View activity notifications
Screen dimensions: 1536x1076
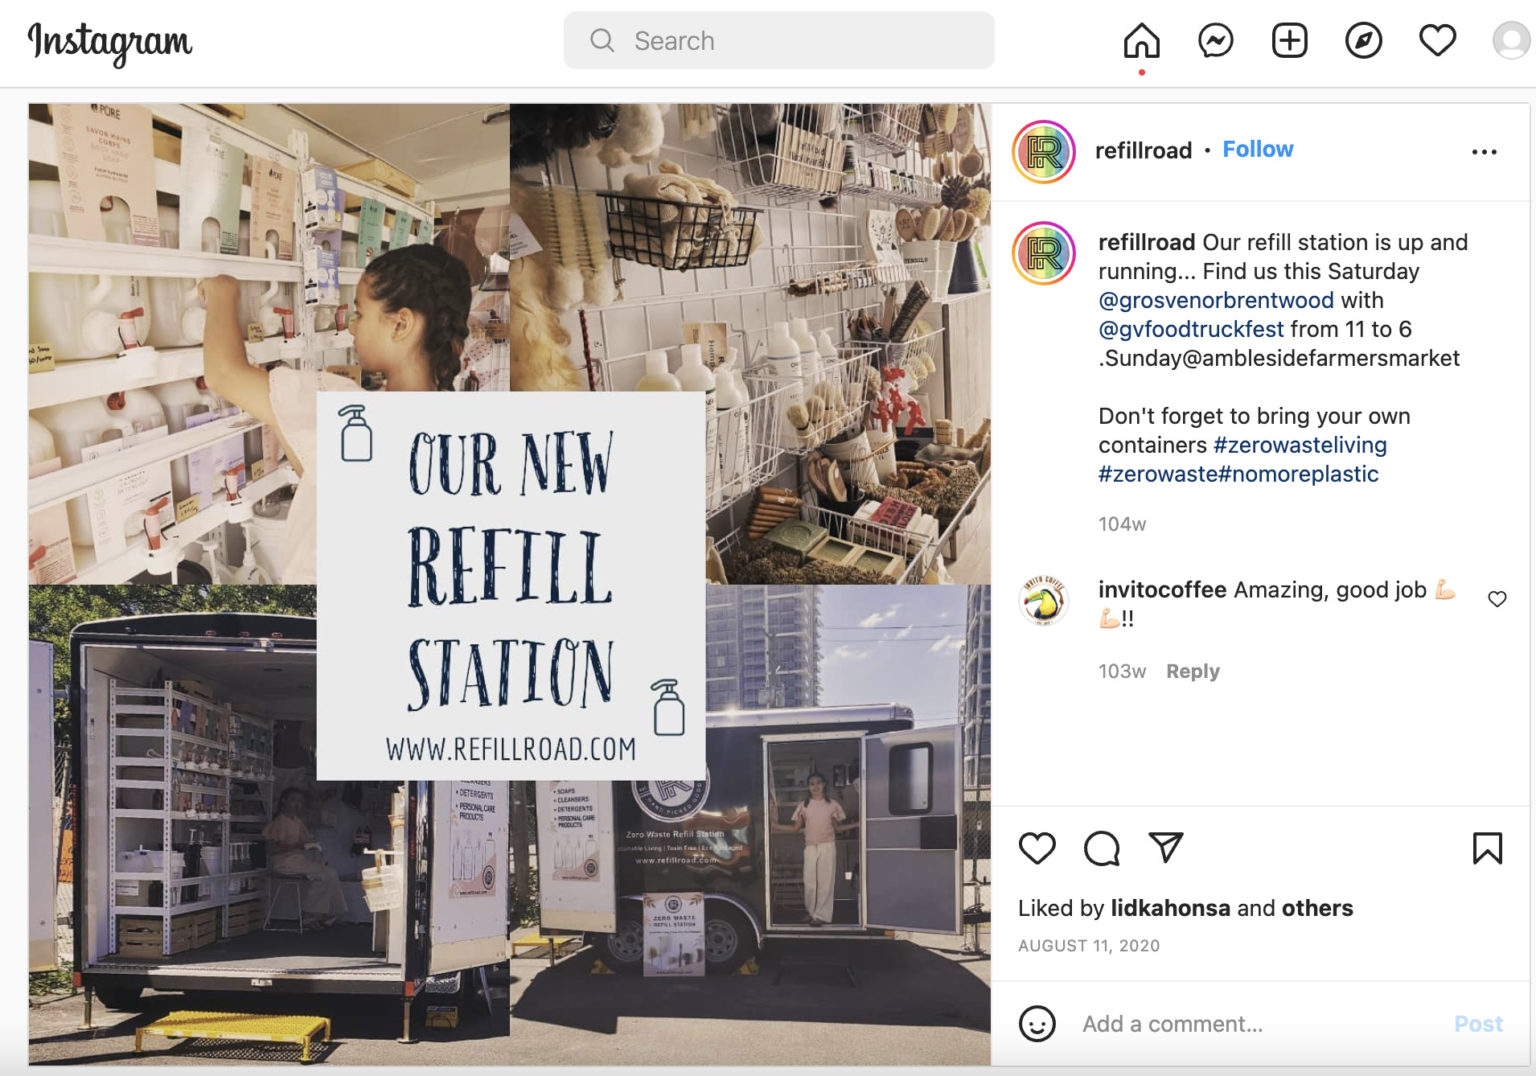(x=1437, y=40)
